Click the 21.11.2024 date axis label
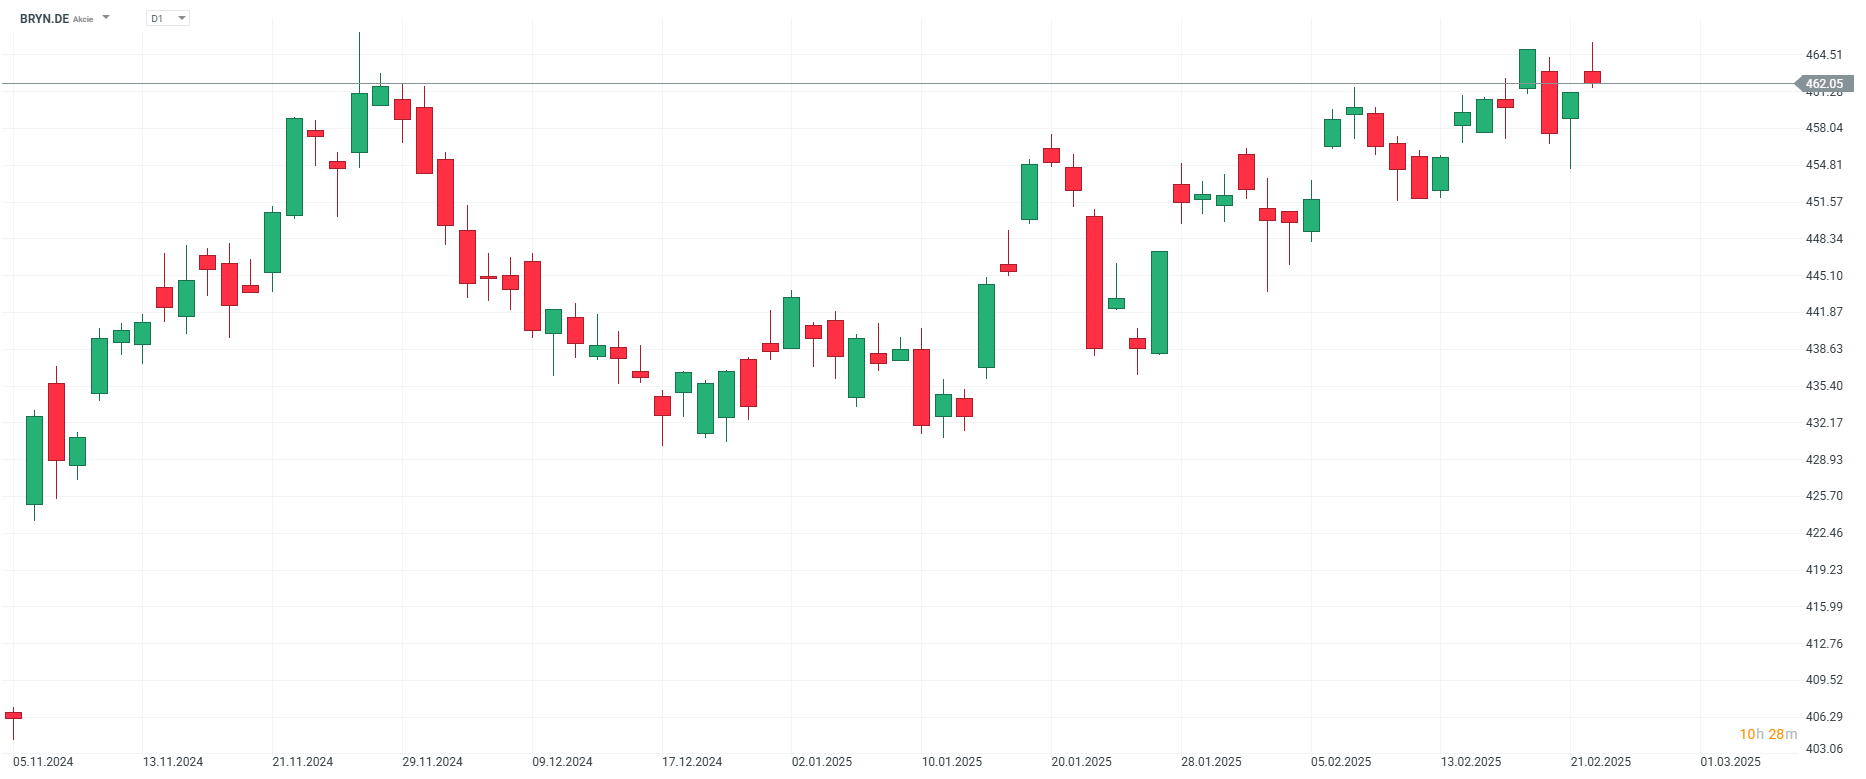 click(x=302, y=762)
